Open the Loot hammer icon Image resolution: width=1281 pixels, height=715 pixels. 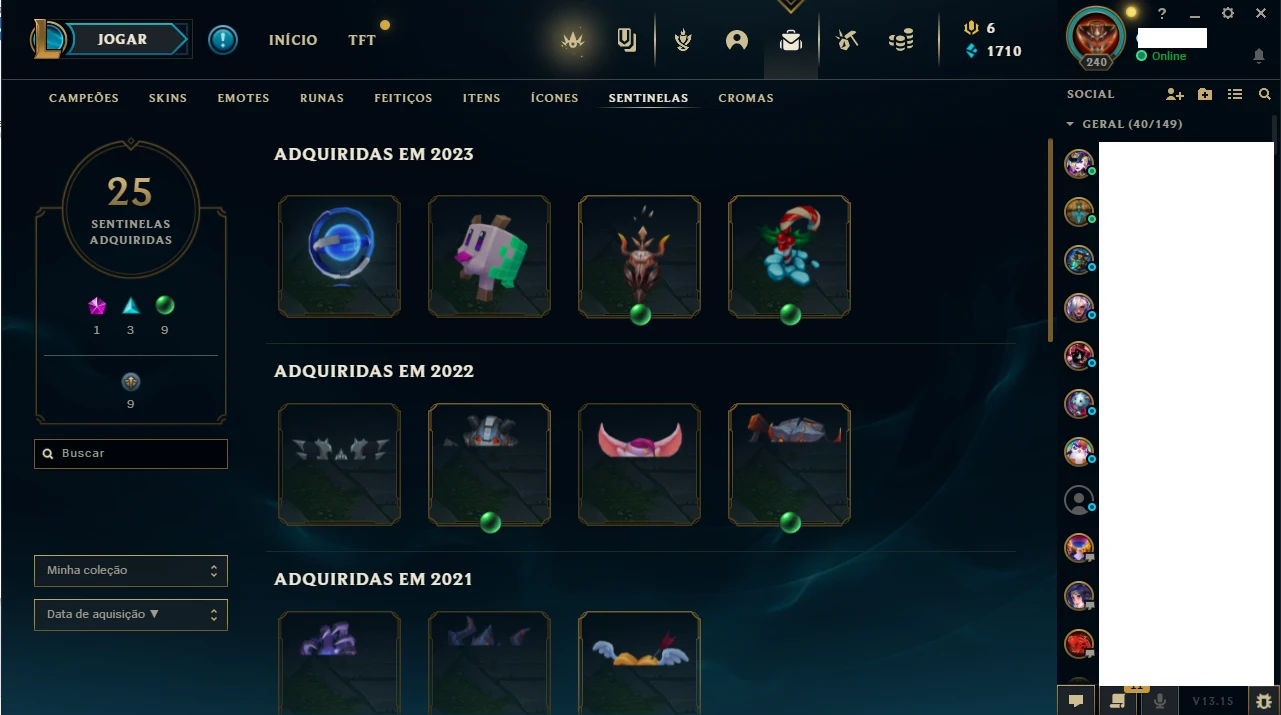[847, 41]
